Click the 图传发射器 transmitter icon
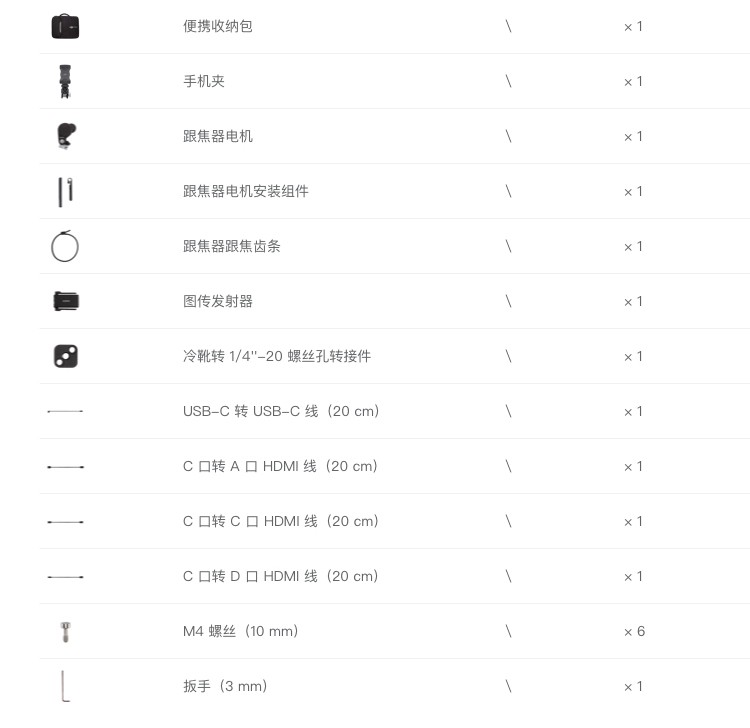750x728 pixels. pyautogui.click(x=66, y=301)
